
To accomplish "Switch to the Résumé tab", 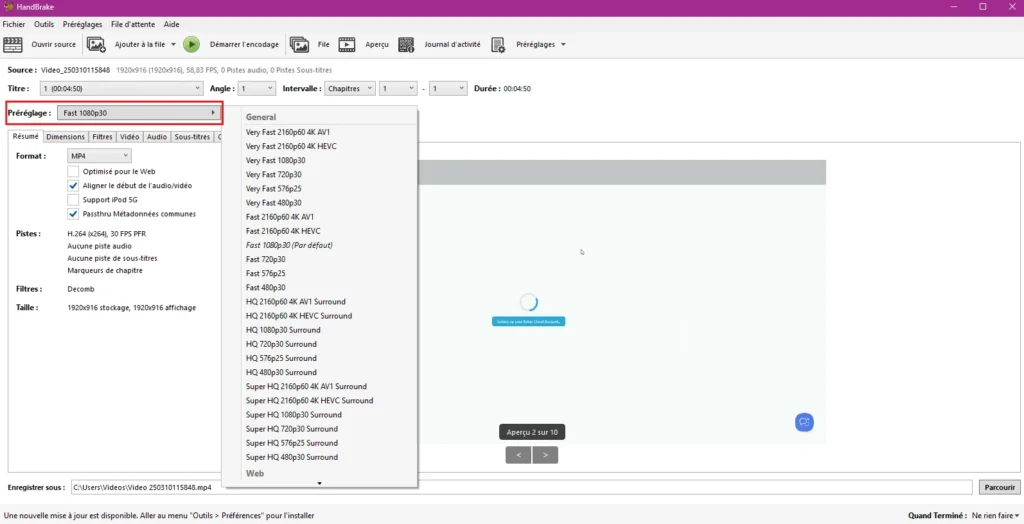I will (25, 137).
